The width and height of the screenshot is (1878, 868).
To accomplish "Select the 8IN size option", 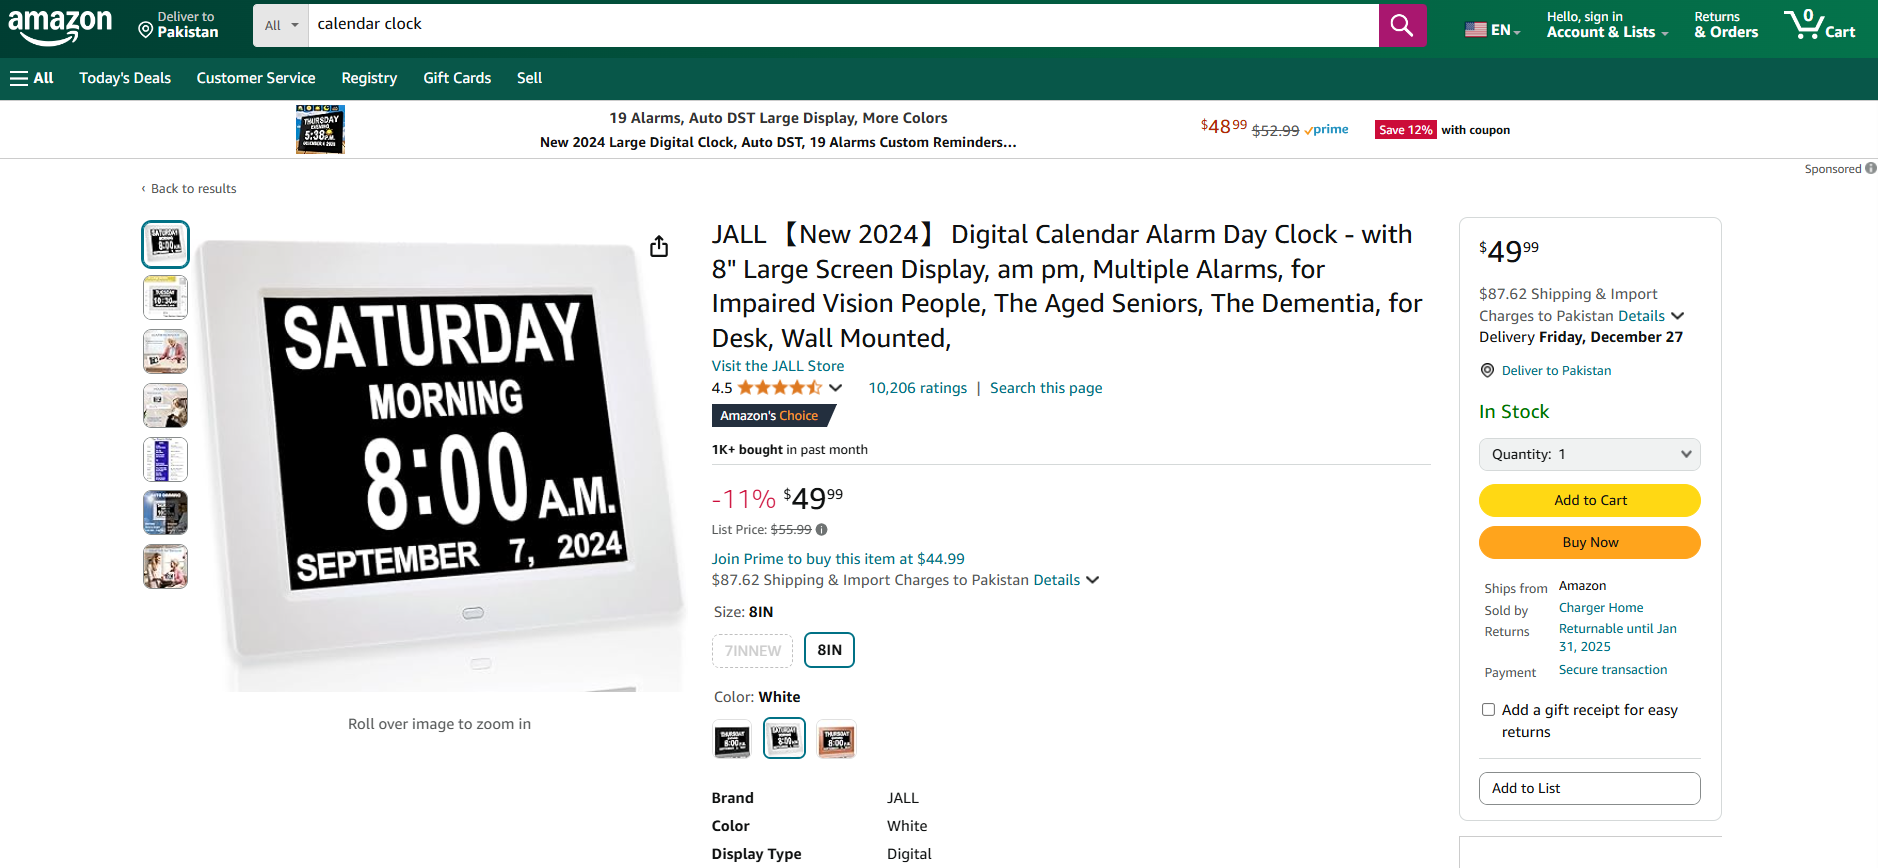I will coord(829,650).
